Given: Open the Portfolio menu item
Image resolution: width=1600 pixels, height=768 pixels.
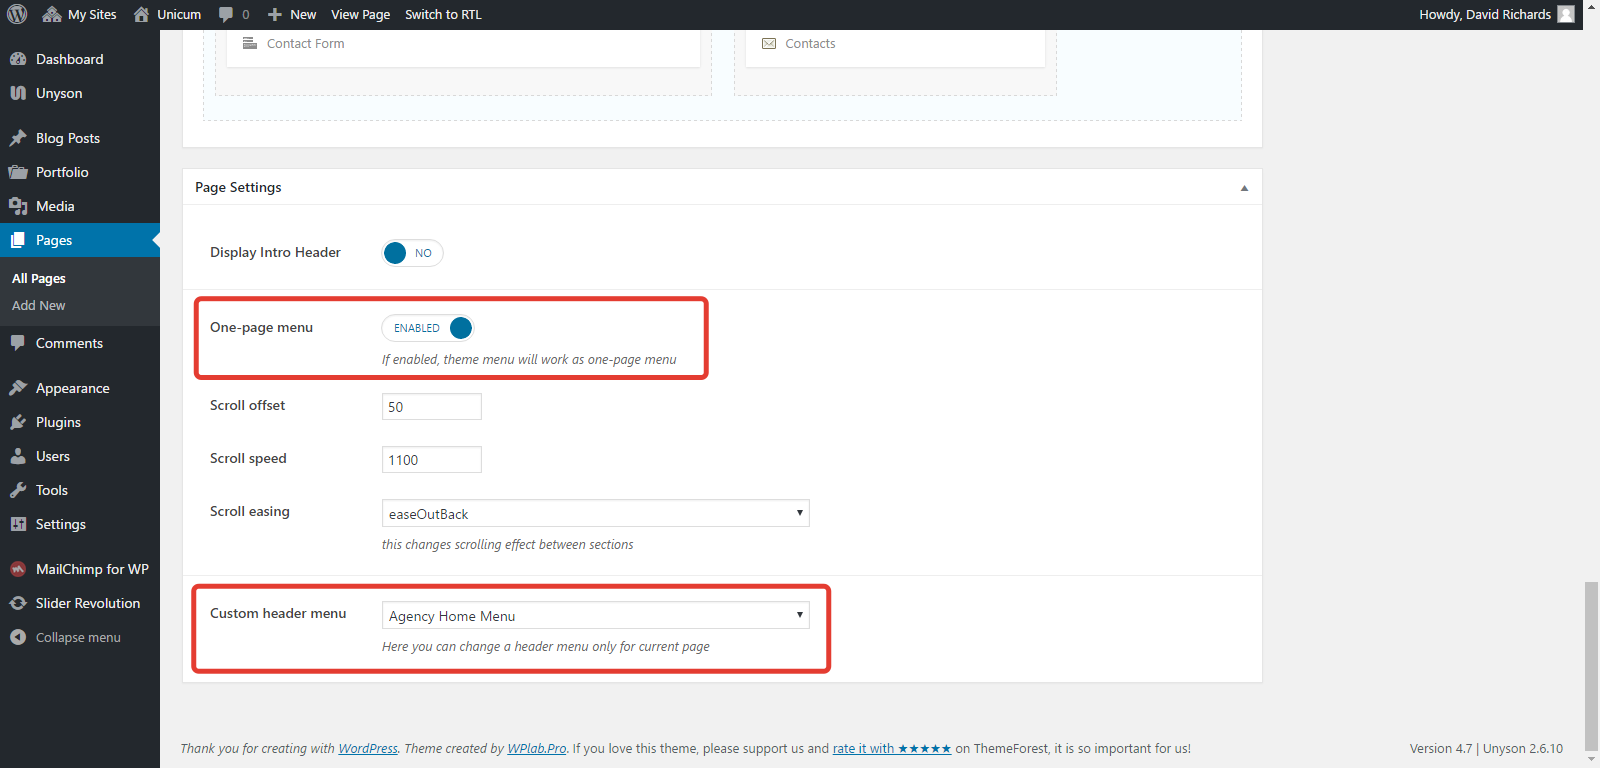Looking at the screenshot, I should 80,172.
